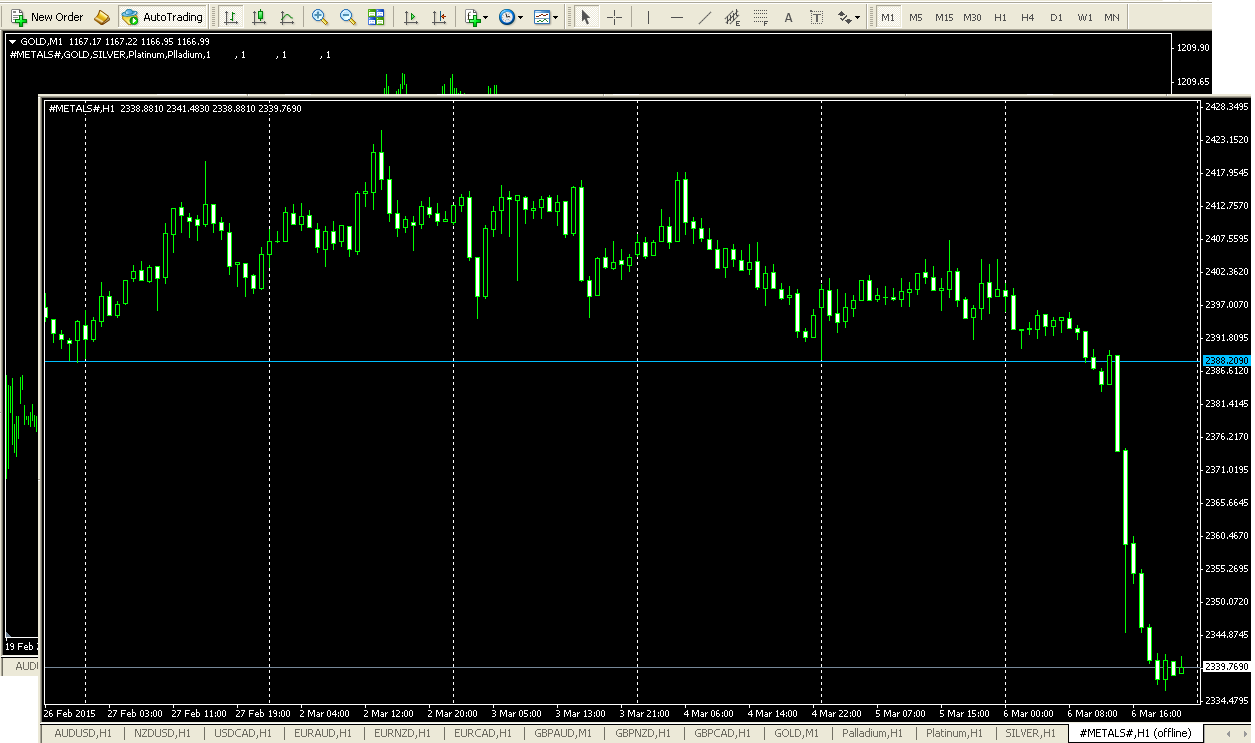Switch to M1 timeframe

coord(888,17)
